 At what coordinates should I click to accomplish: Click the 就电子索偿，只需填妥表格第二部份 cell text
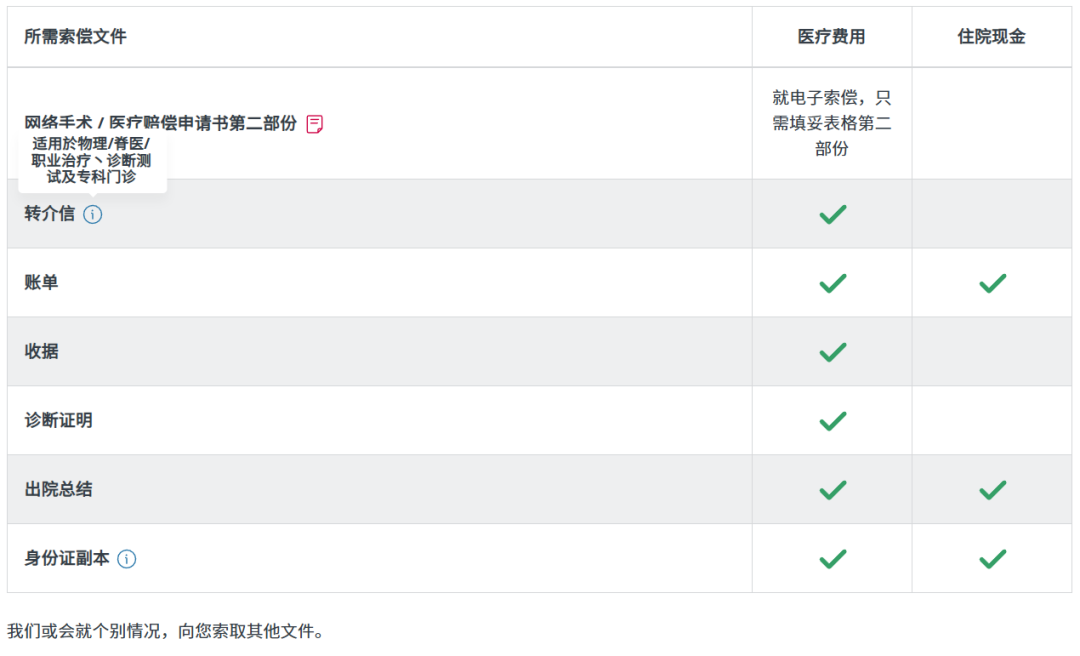click(x=831, y=123)
